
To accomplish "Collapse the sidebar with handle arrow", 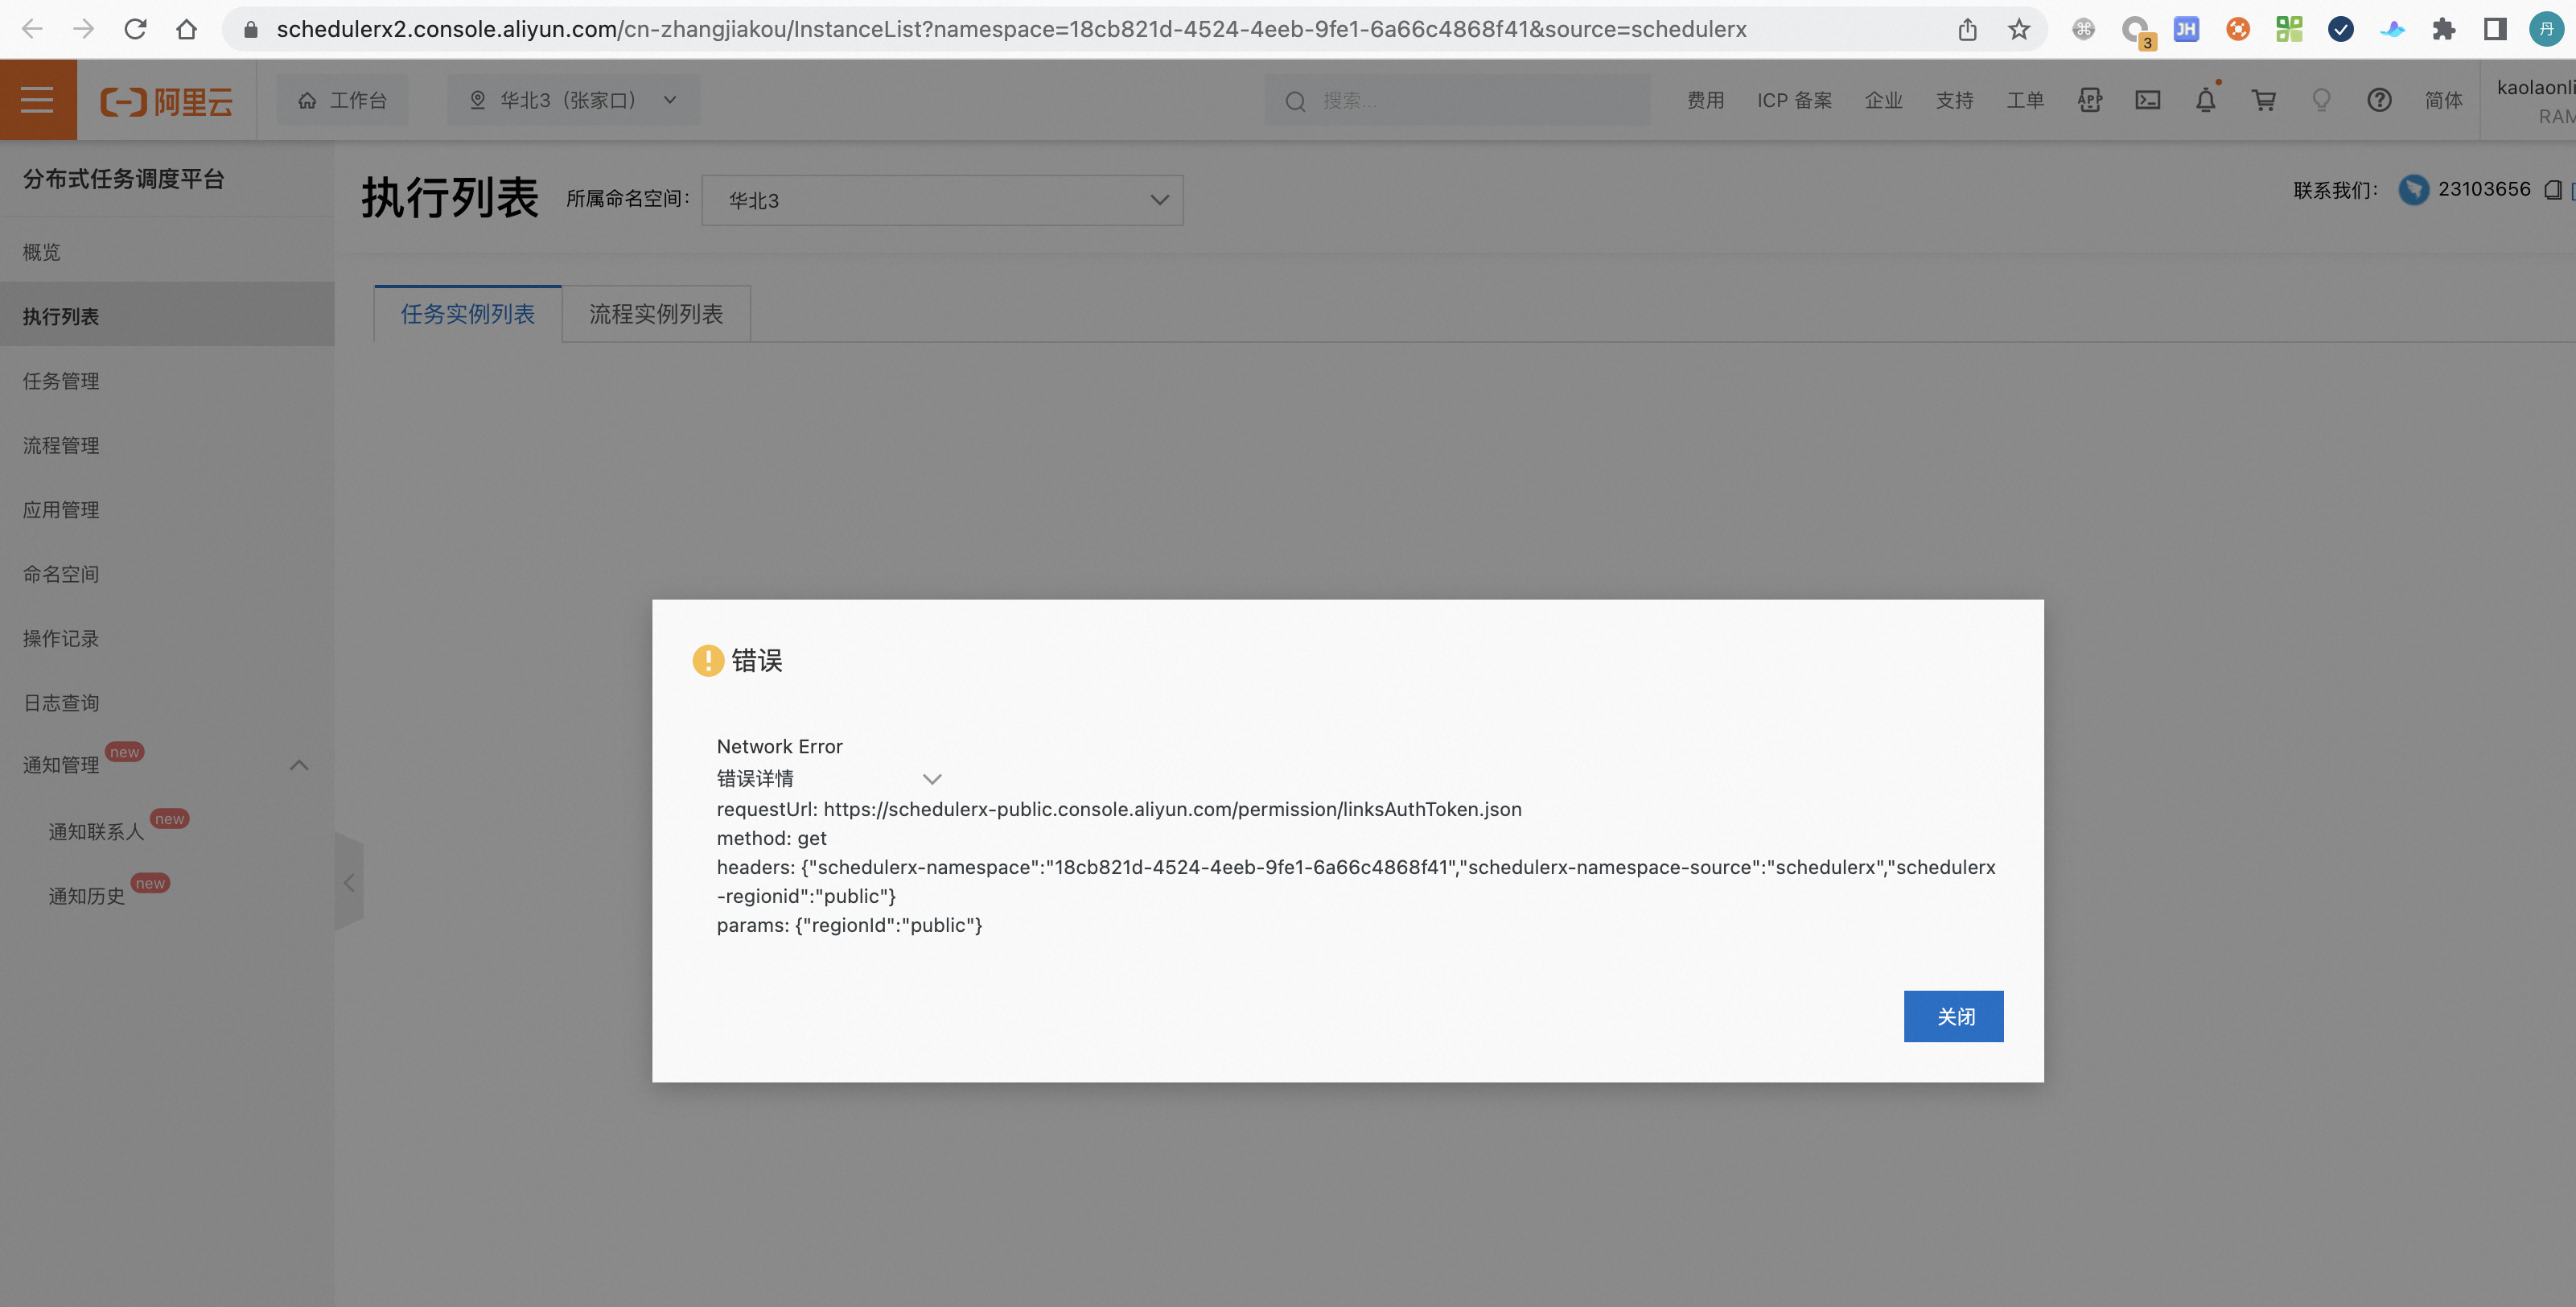I will click(x=349, y=882).
